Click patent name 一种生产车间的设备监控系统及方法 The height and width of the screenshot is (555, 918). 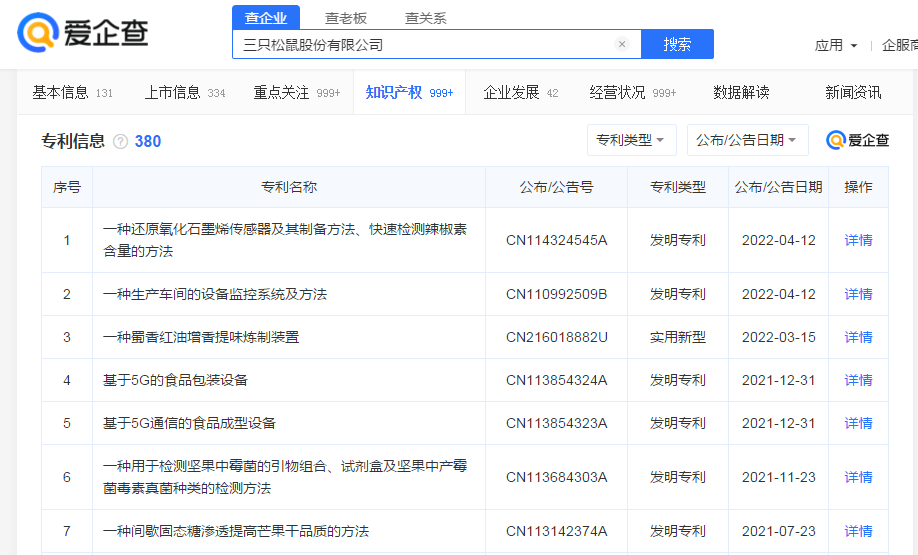tap(215, 294)
